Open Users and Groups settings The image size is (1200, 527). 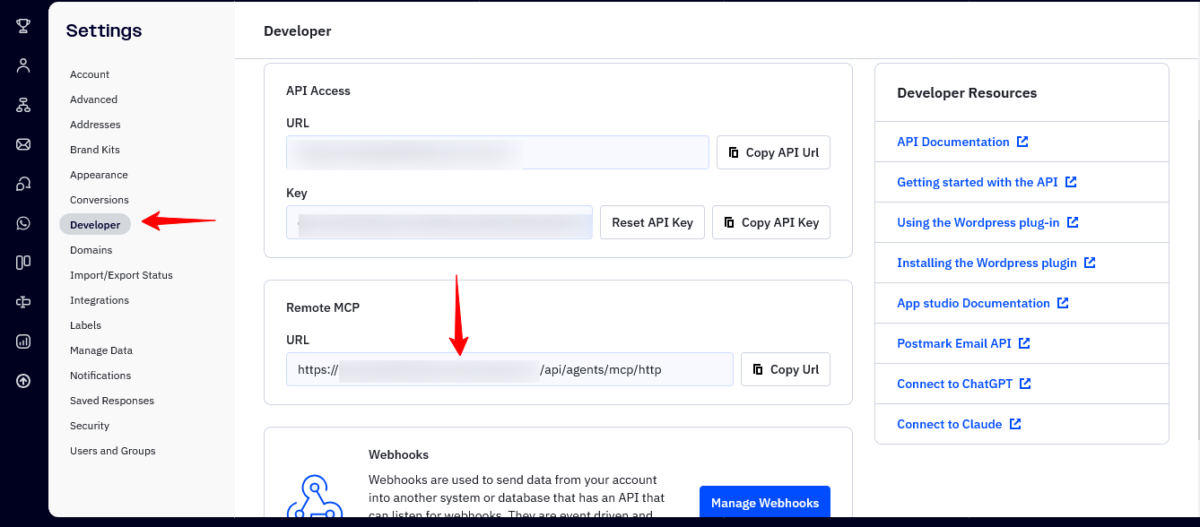coord(113,451)
